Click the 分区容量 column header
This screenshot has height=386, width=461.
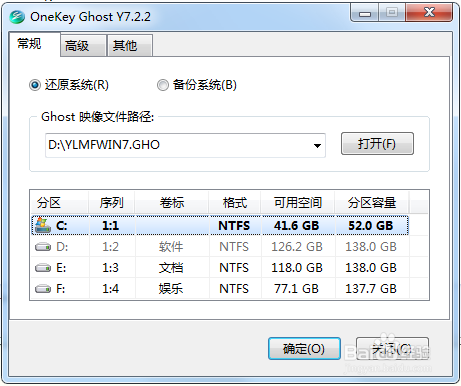(372, 202)
